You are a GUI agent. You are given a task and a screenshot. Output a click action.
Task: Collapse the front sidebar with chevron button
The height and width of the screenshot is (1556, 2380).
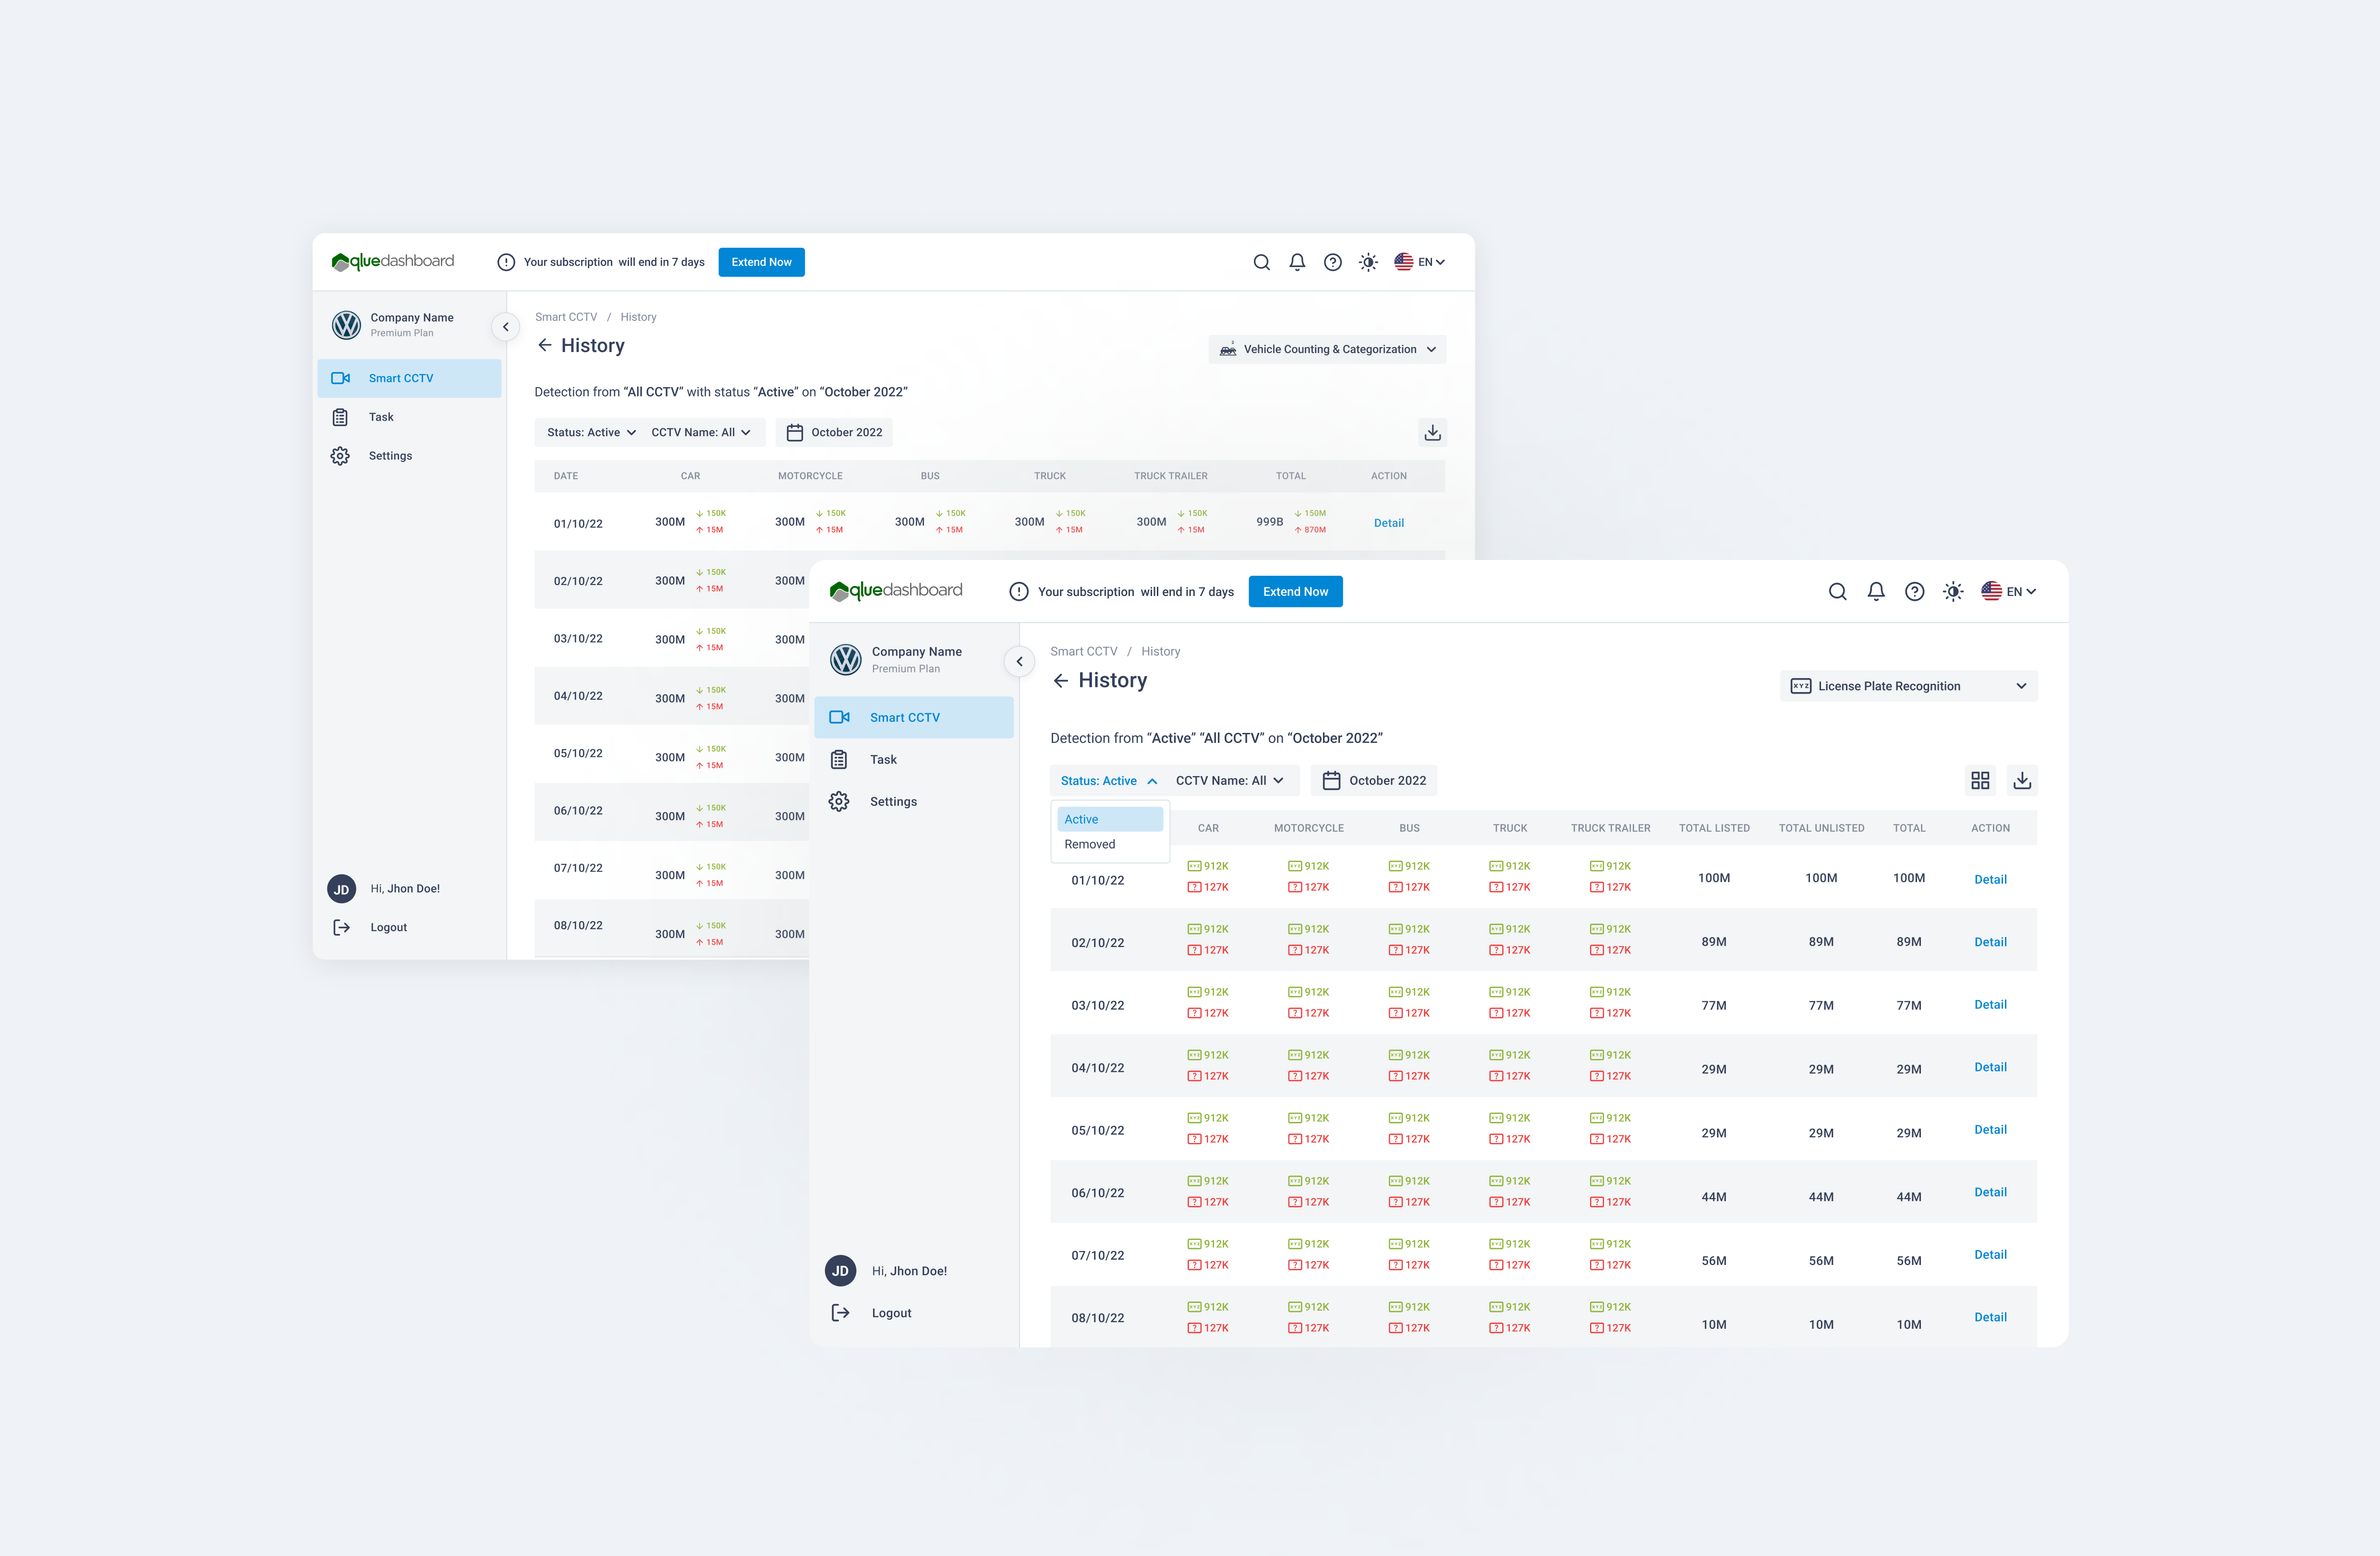click(x=1019, y=661)
